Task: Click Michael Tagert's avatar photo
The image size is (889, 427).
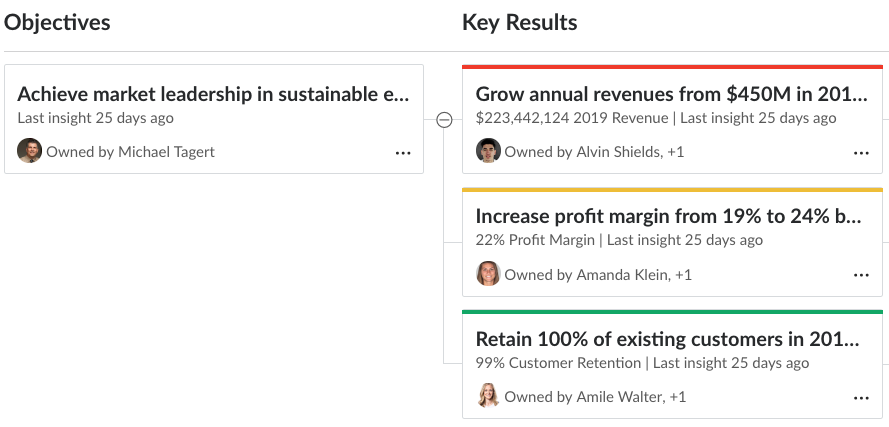Action: pos(29,151)
